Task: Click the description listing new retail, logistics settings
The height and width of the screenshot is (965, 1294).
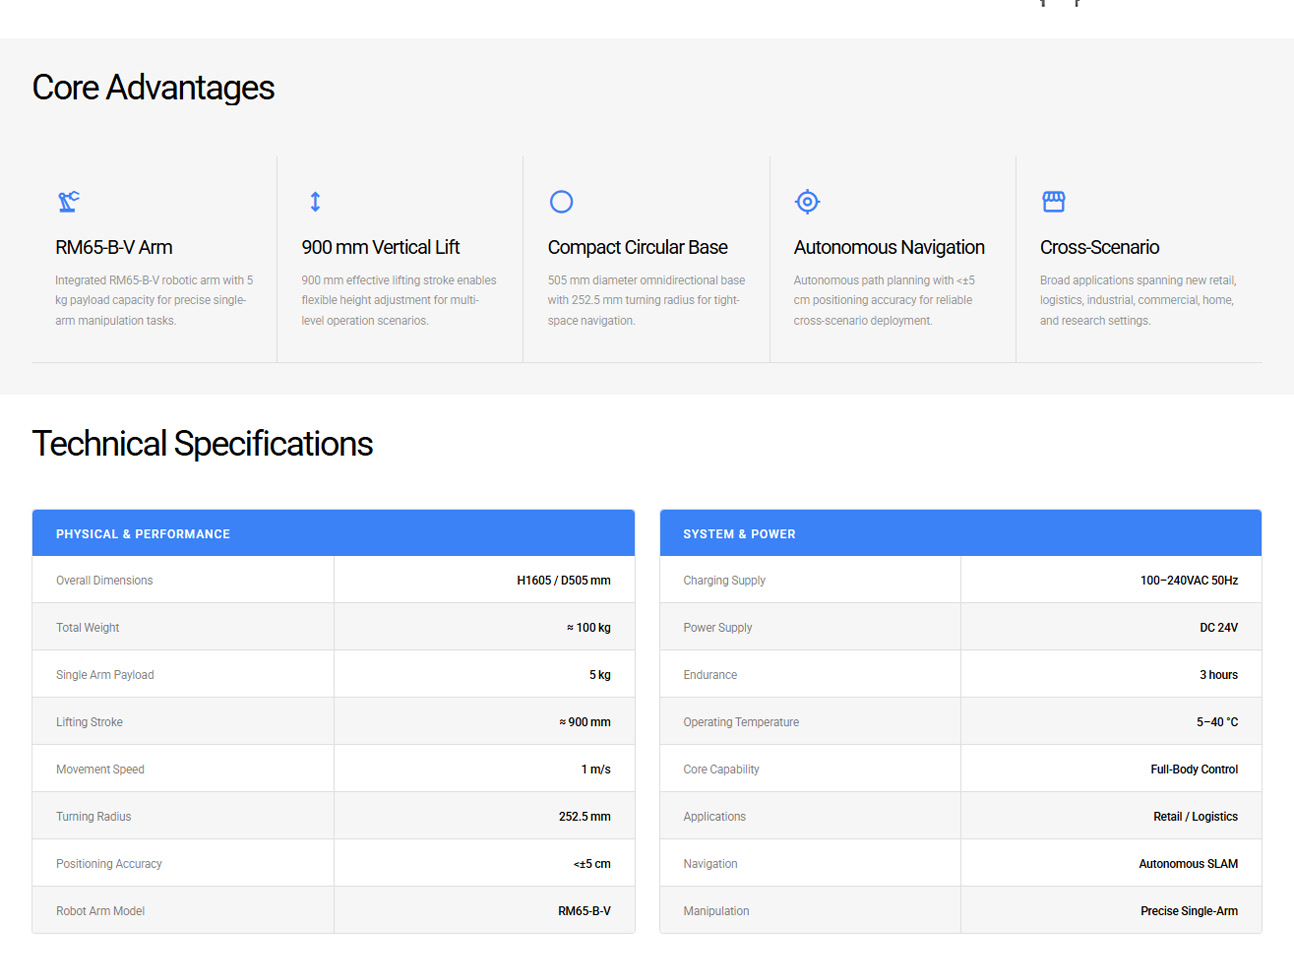Action: 1138,300
